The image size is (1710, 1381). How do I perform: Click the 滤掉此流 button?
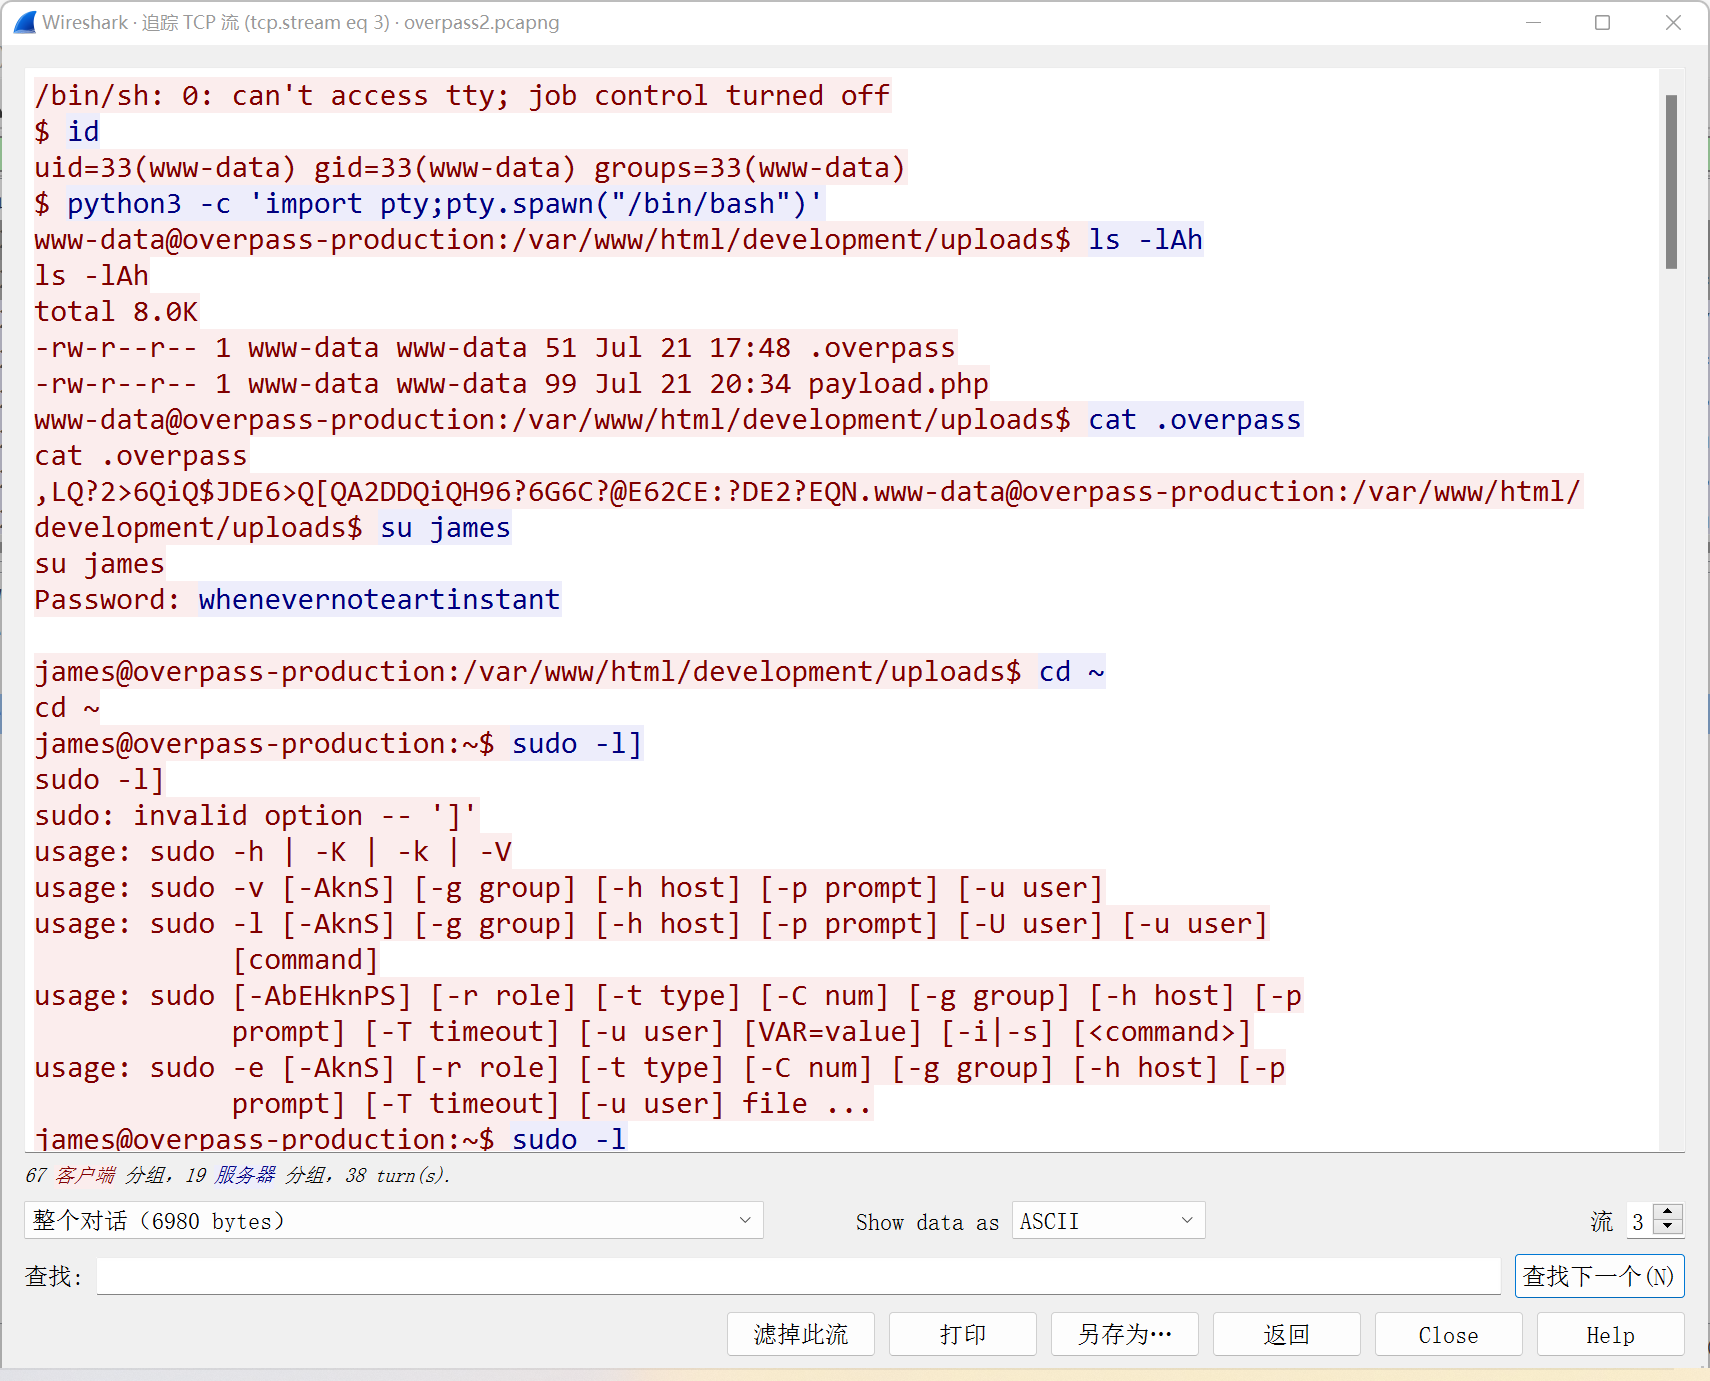[800, 1334]
